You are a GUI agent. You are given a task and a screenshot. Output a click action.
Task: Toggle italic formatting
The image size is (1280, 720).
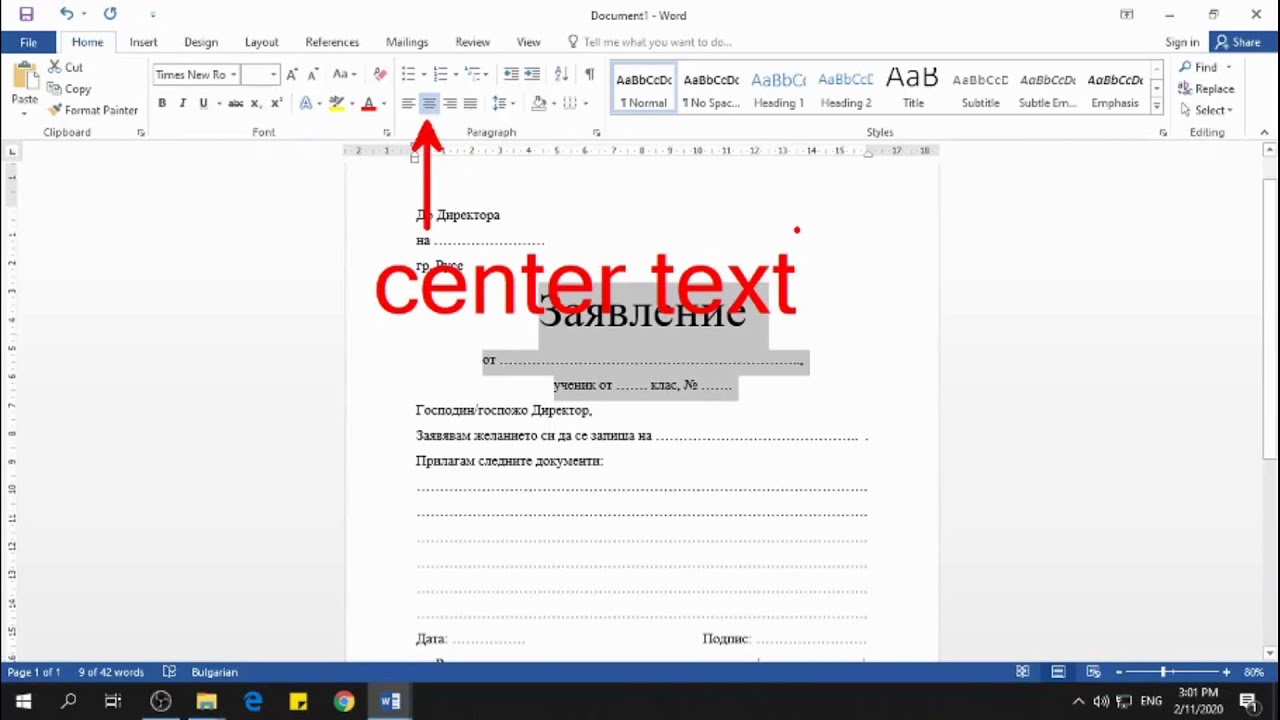tap(182, 103)
